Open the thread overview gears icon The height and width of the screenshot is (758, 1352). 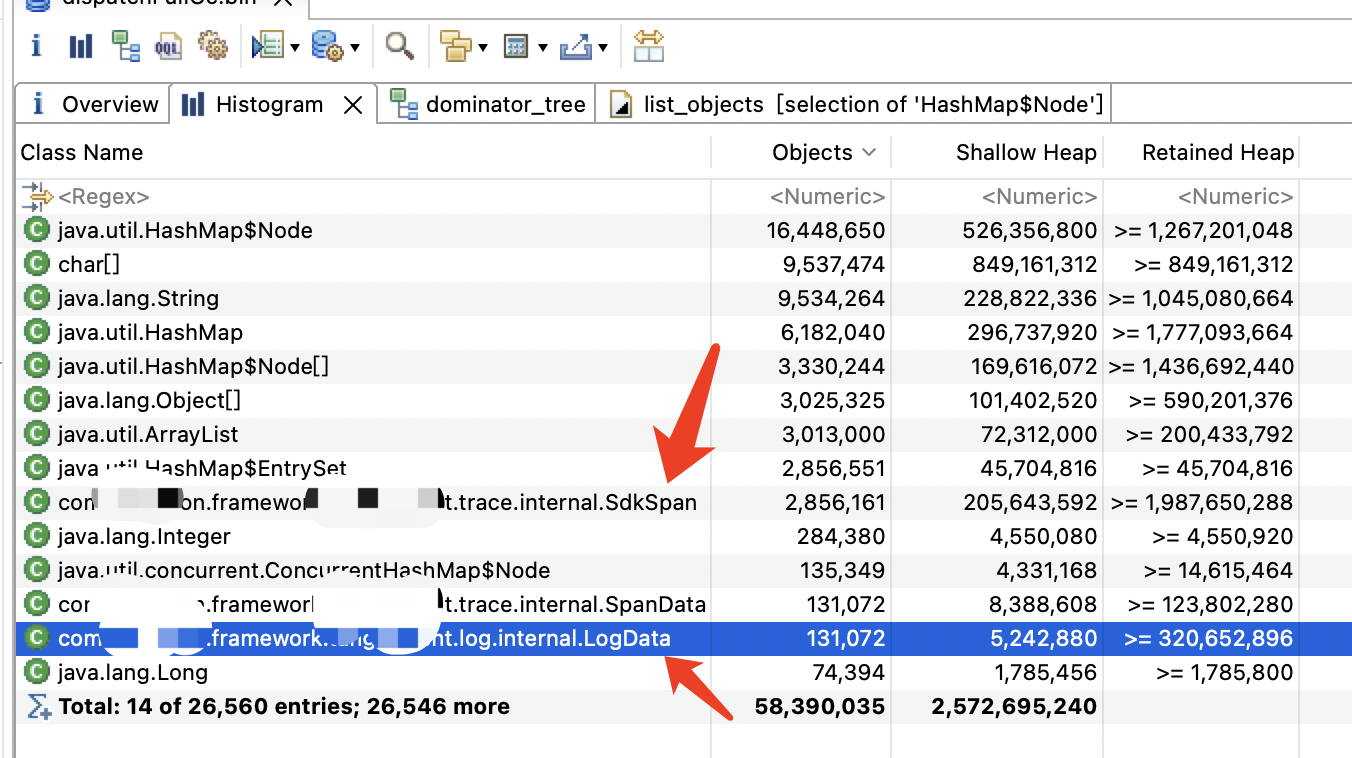(x=213, y=46)
